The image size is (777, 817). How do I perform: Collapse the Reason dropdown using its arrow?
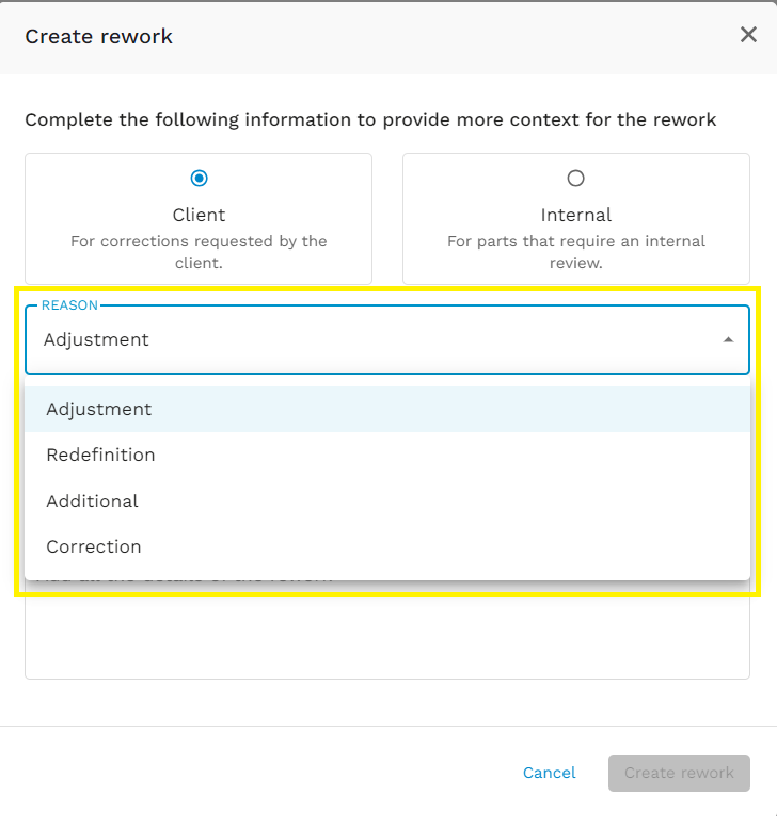click(x=728, y=339)
